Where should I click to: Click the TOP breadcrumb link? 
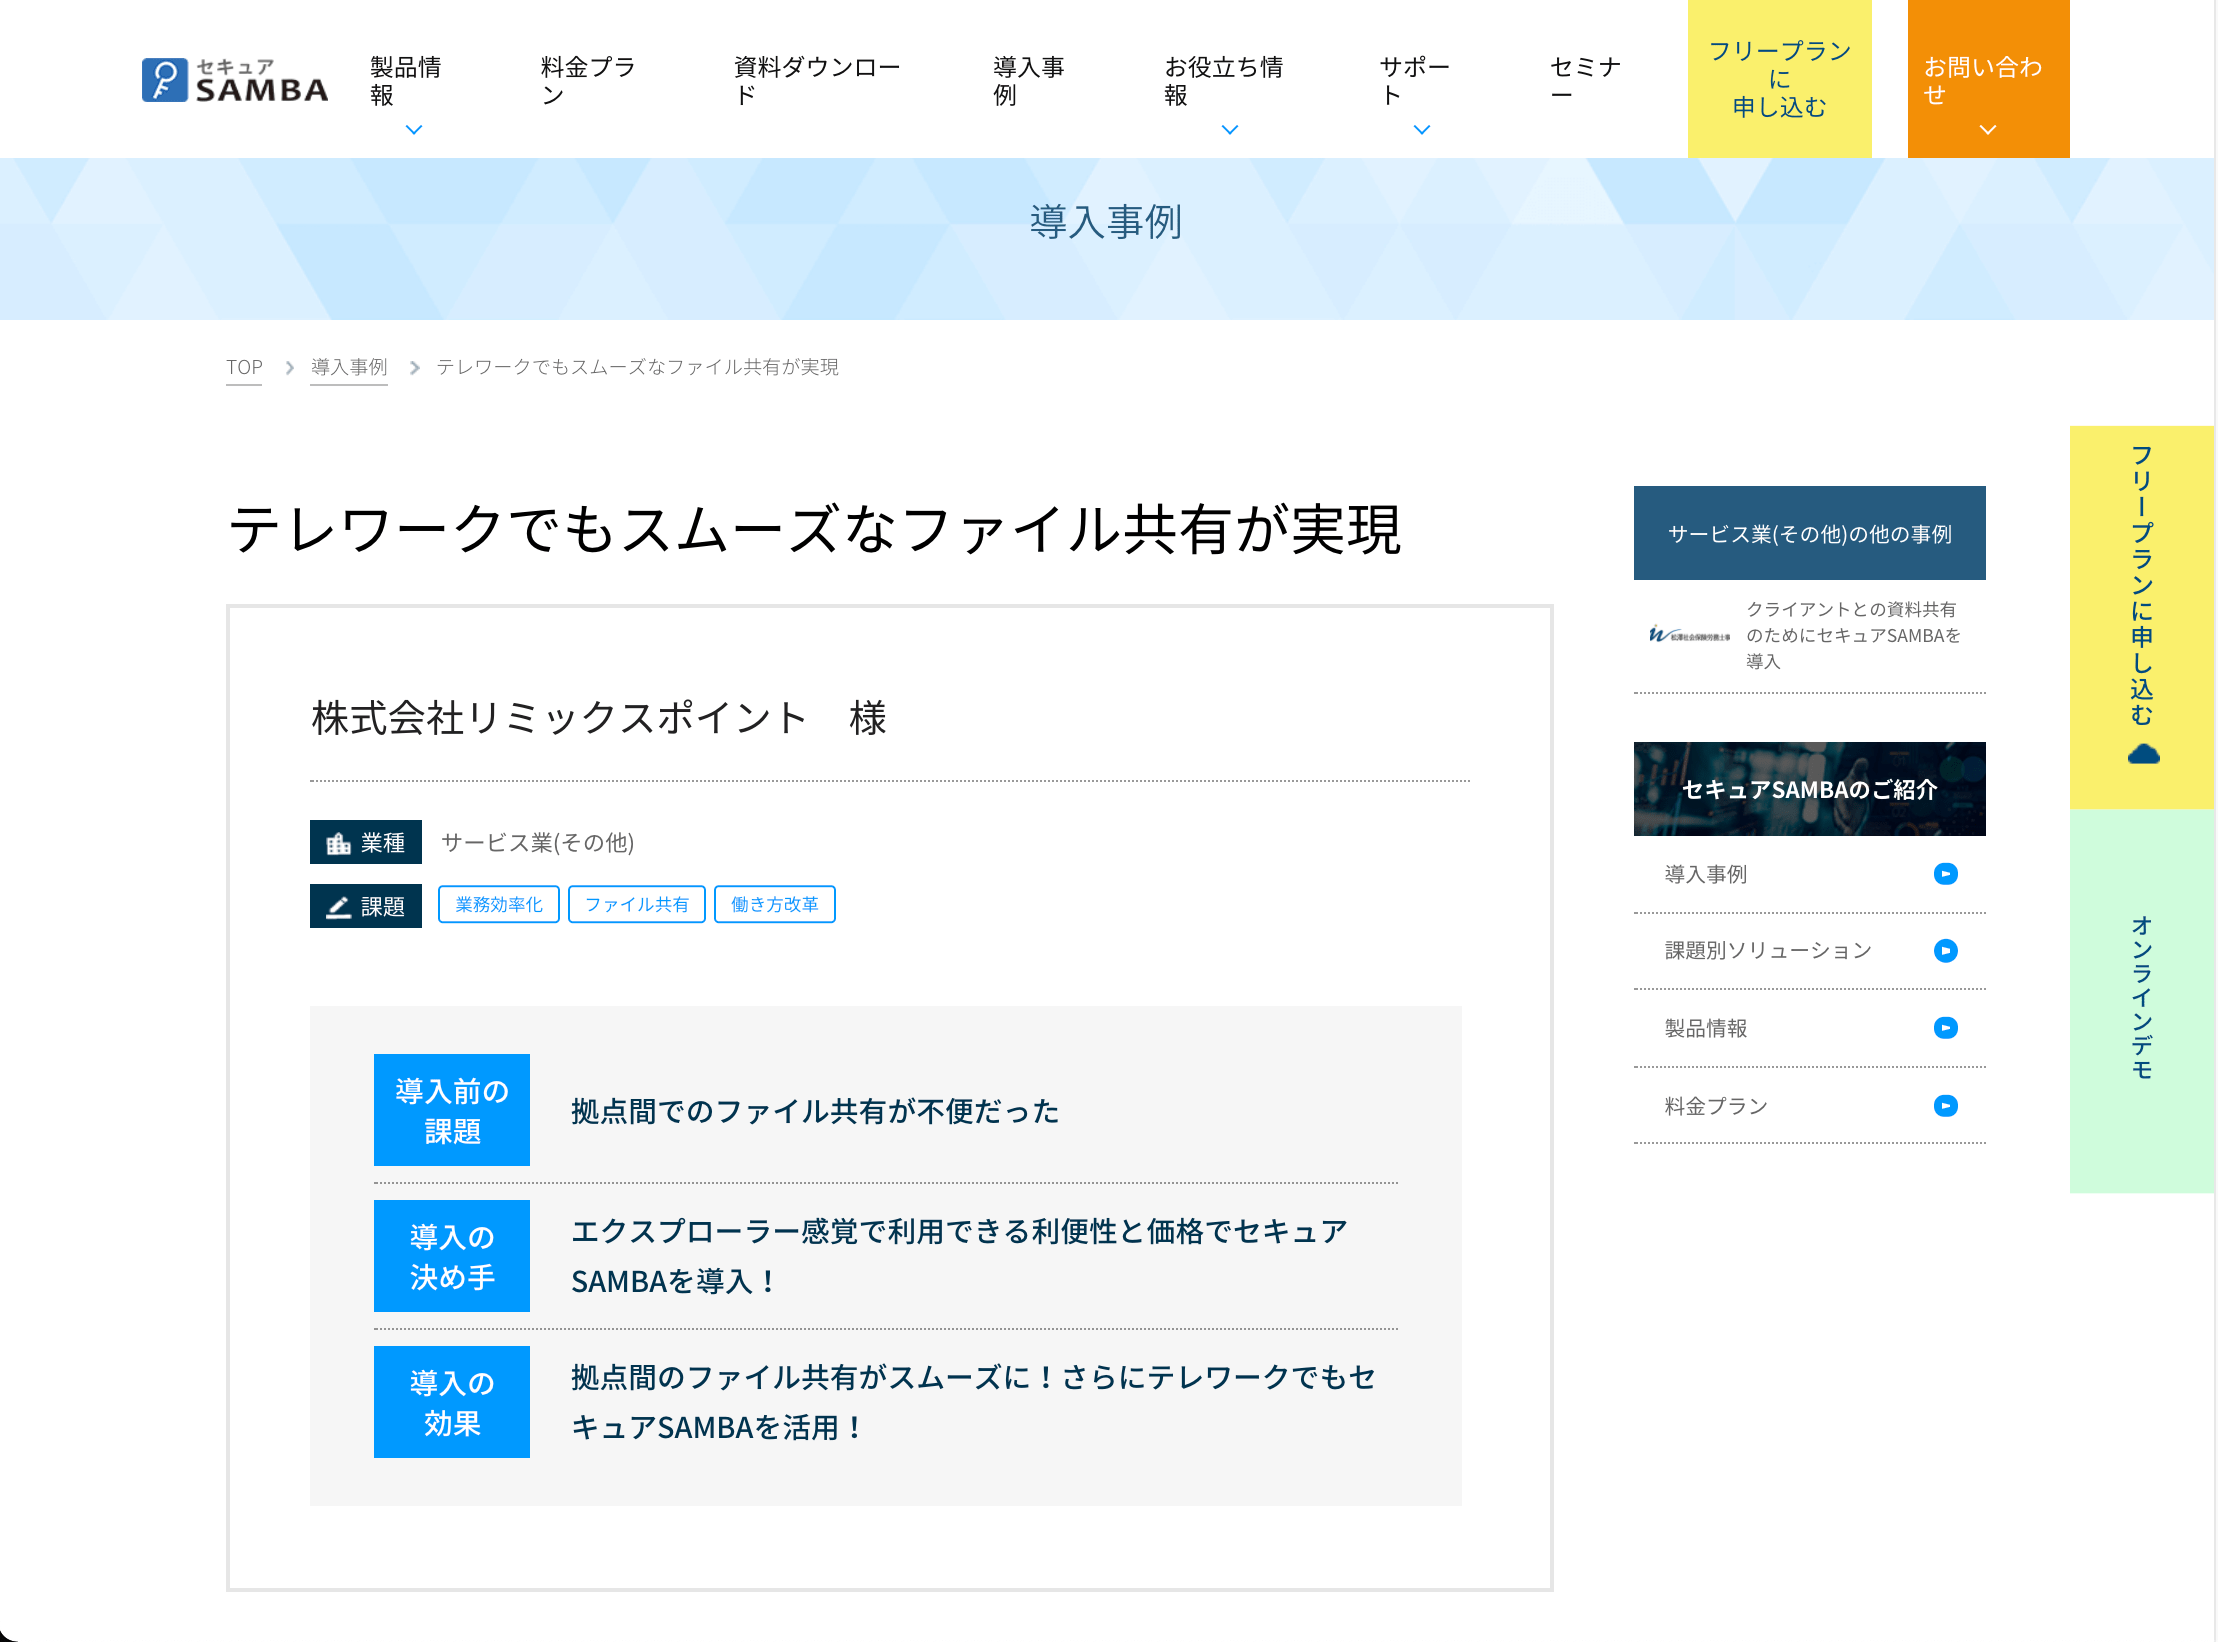[244, 367]
